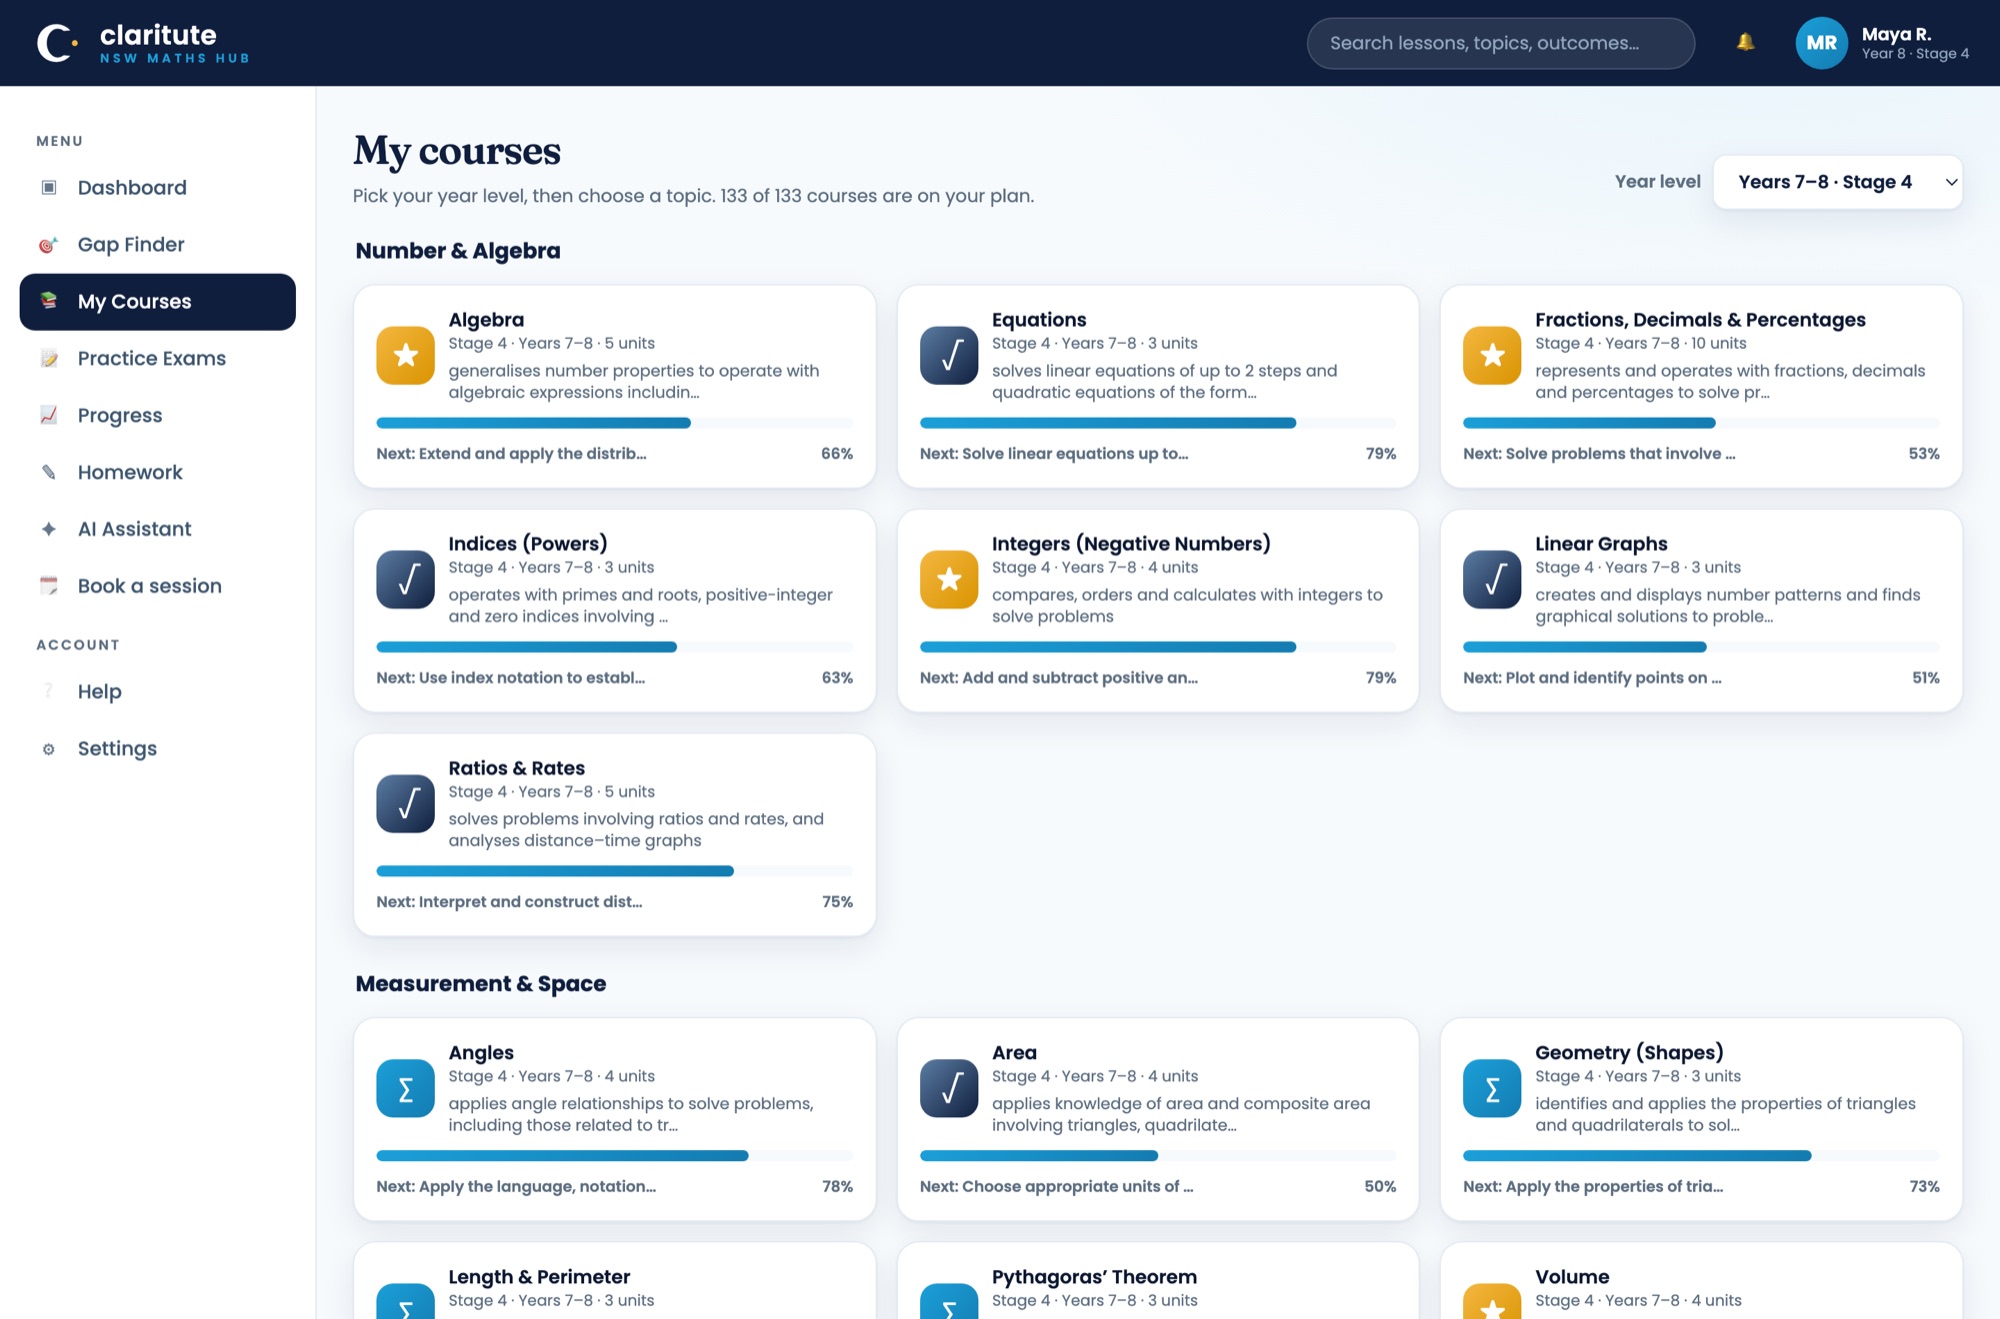Screen dimensions: 2000x1319
Task: Click 'Next: Apply the language, notation…'
Action: (516, 1186)
